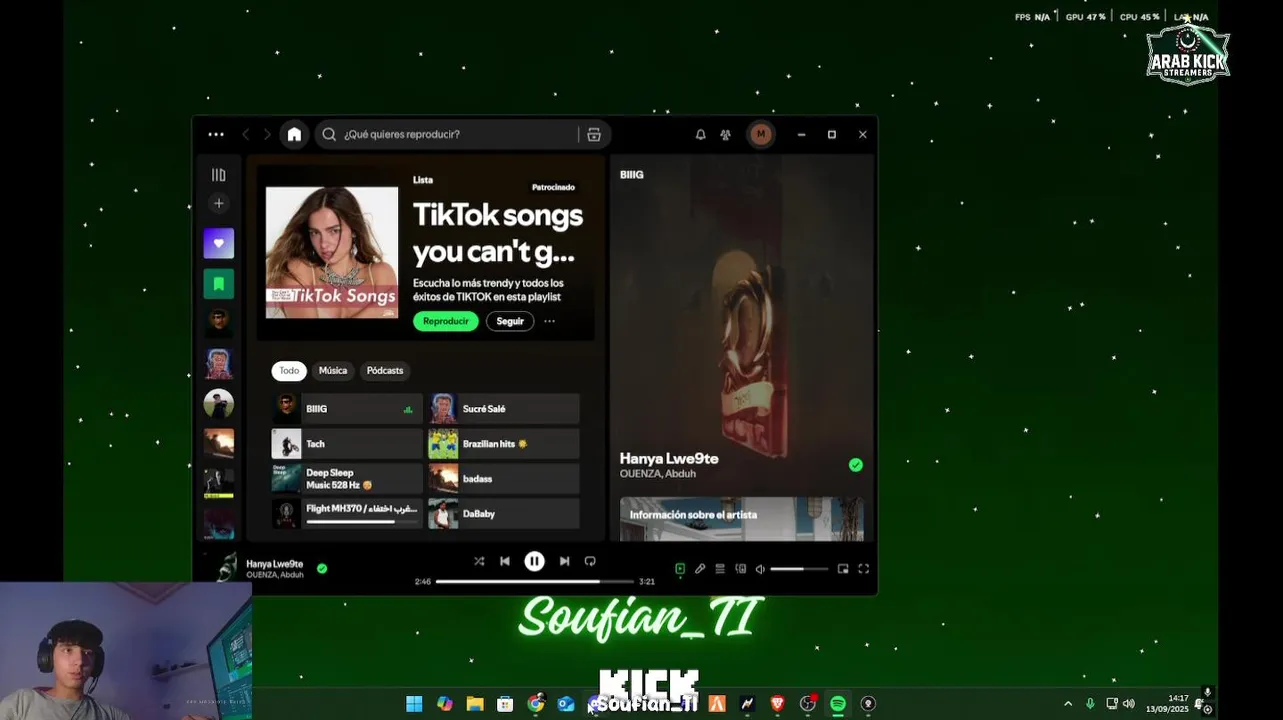1283x720 pixels.
Task: Open the Tach tile
Action: (347, 444)
